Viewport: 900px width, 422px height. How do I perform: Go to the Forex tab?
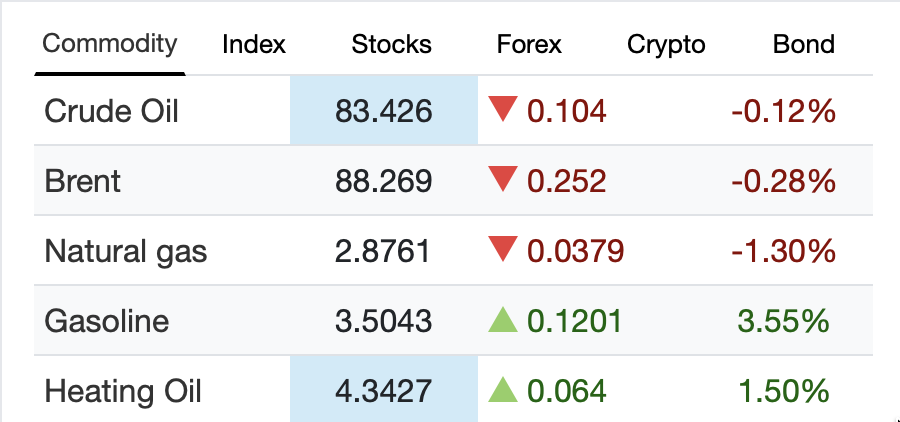tap(529, 44)
